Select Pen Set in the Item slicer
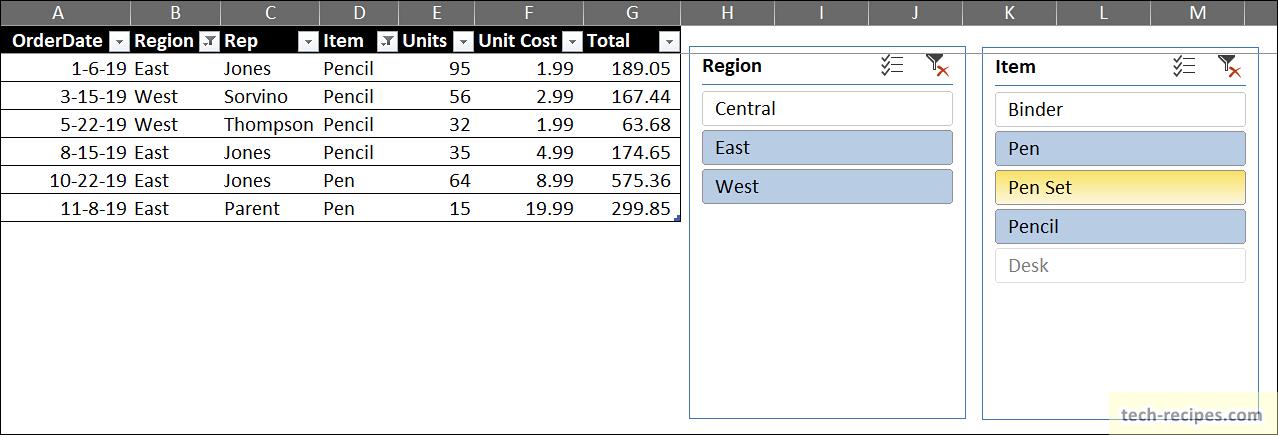The height and width of the screenshot is (435, 1278). point(1120,188)
